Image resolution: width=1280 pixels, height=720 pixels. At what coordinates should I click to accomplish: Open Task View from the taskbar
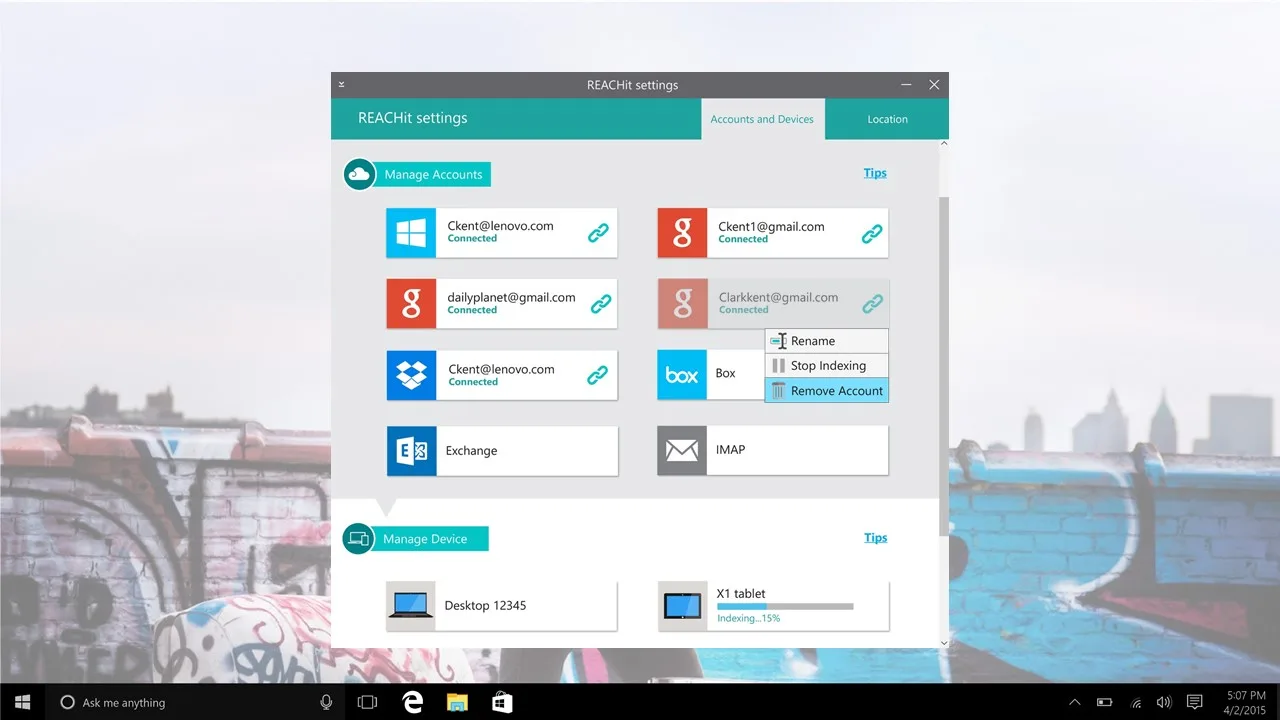click(x=367, y=702)
